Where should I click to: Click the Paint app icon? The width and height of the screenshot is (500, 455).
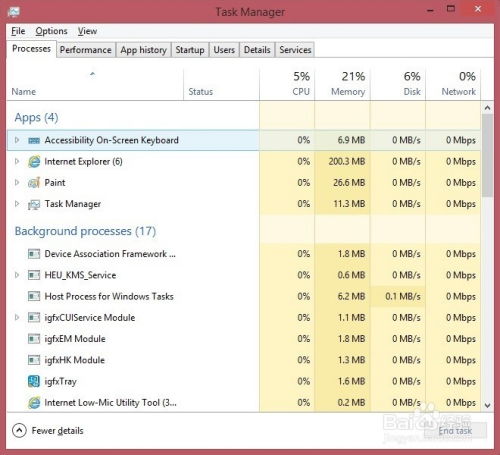[34, 183]
